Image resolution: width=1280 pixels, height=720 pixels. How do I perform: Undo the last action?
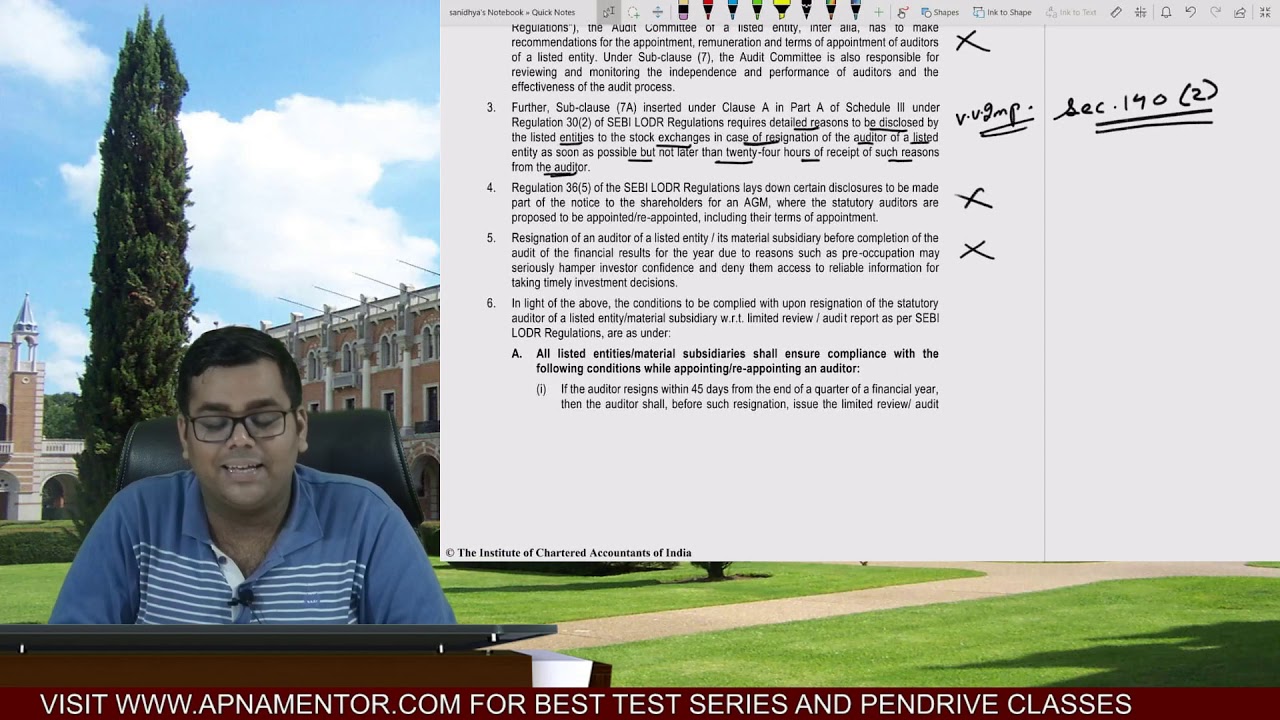click(x=1190, y=12)
